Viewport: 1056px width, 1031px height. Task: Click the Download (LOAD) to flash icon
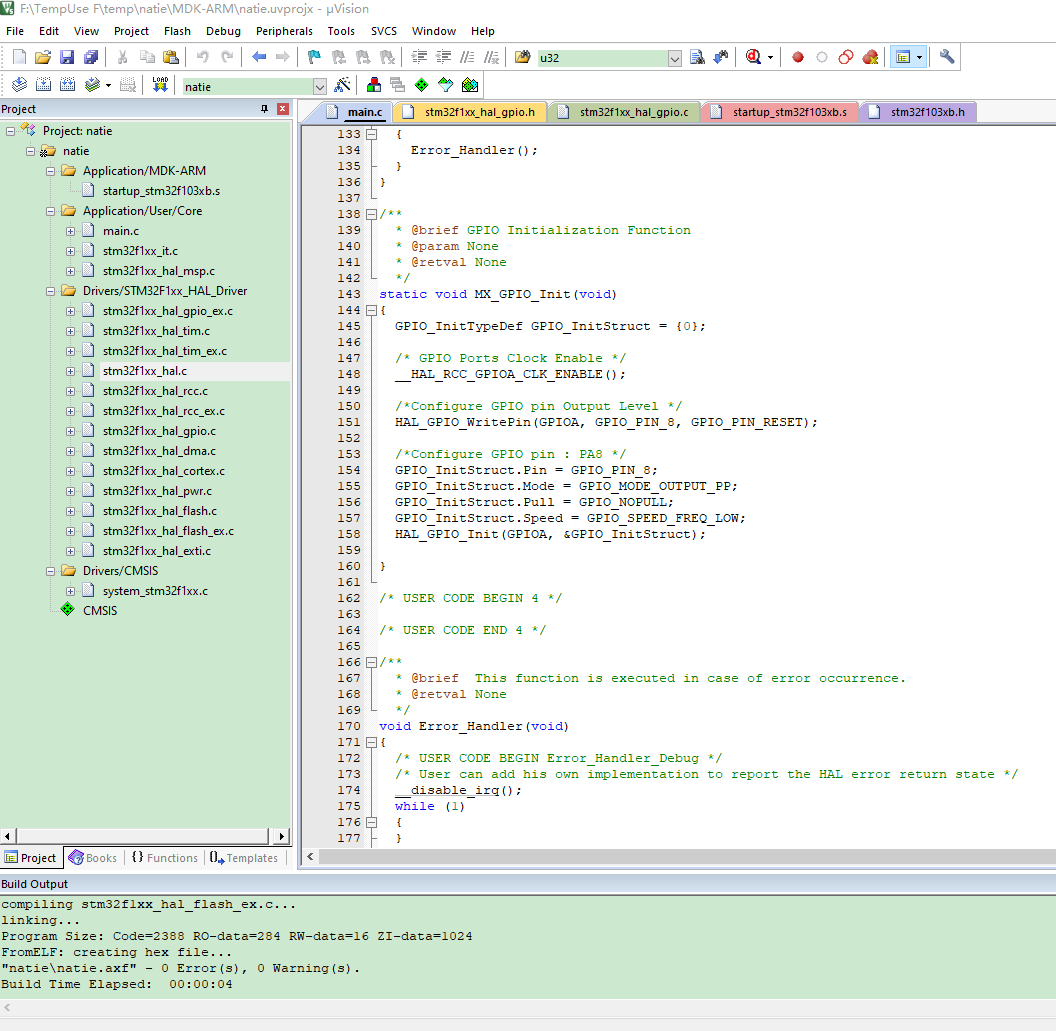(x=160, y=86)
